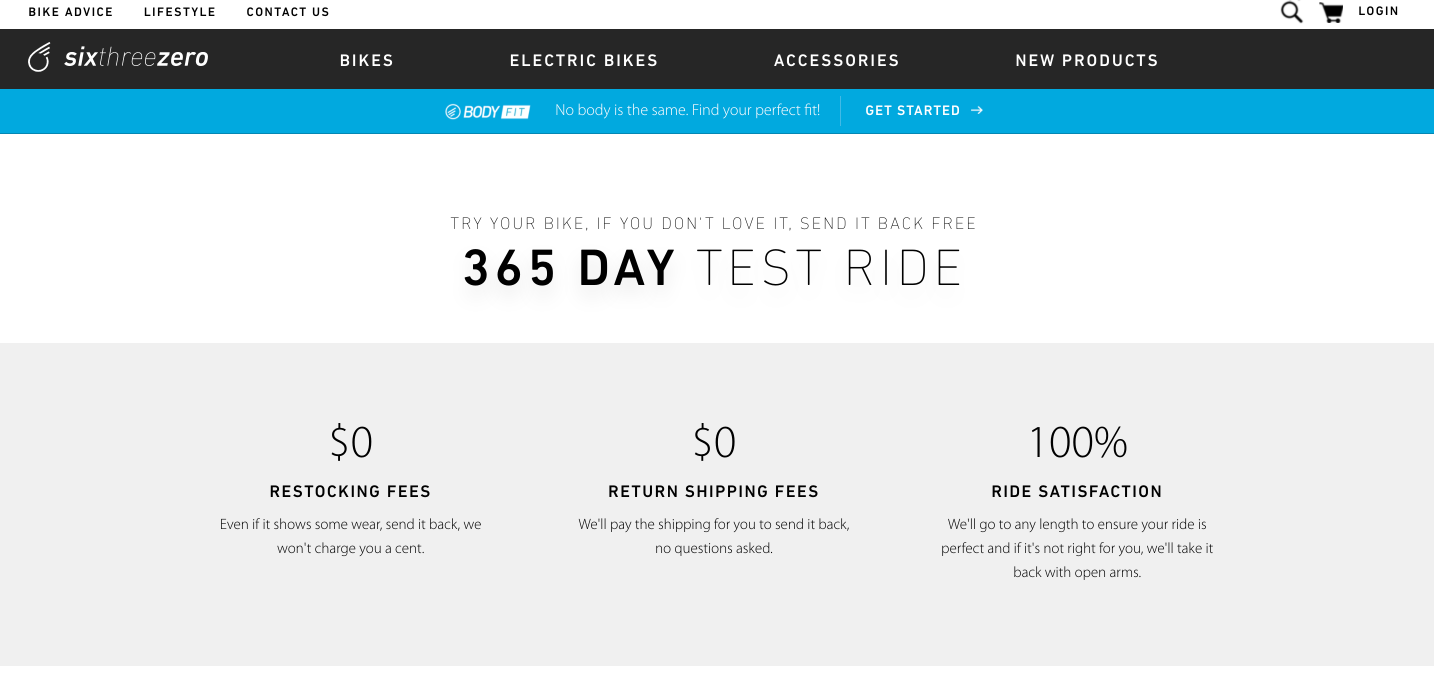Open the Contact Us link
1434x697 pixels.
pos(288,12)
